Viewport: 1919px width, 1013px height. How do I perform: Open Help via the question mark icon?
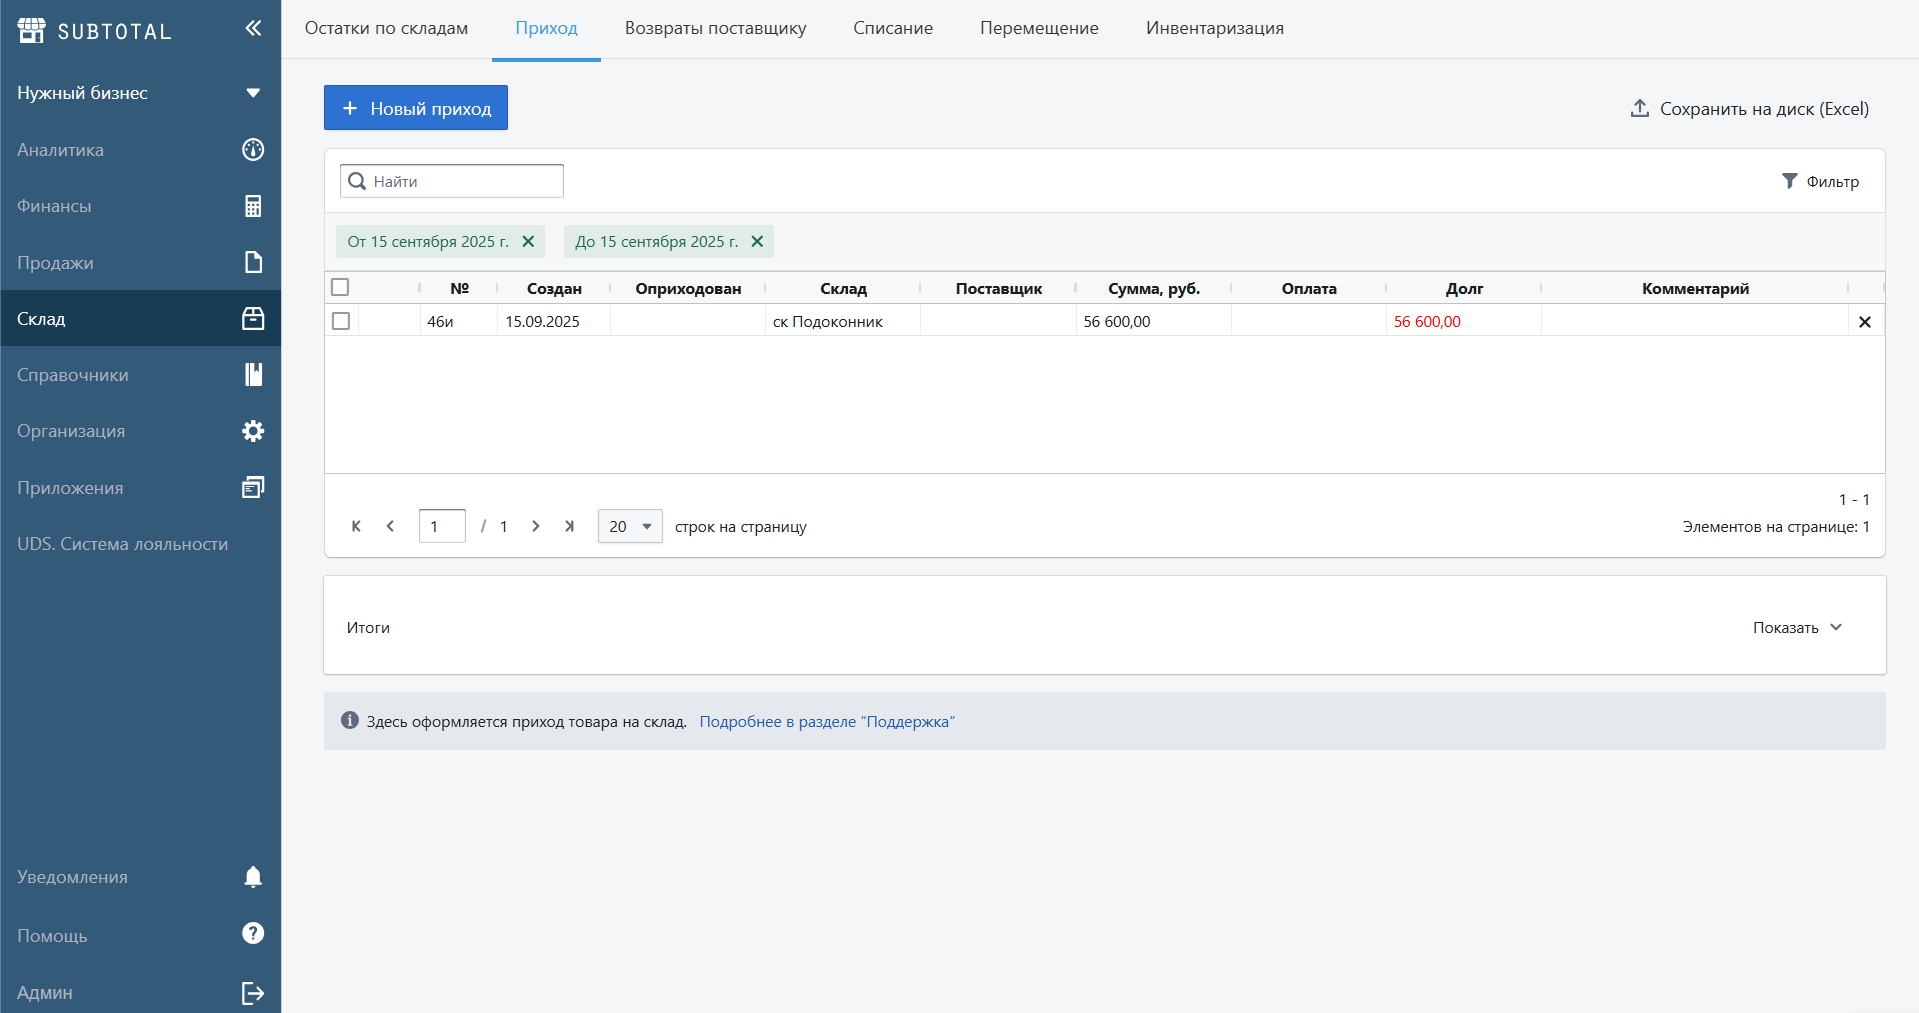click(253, 933)
